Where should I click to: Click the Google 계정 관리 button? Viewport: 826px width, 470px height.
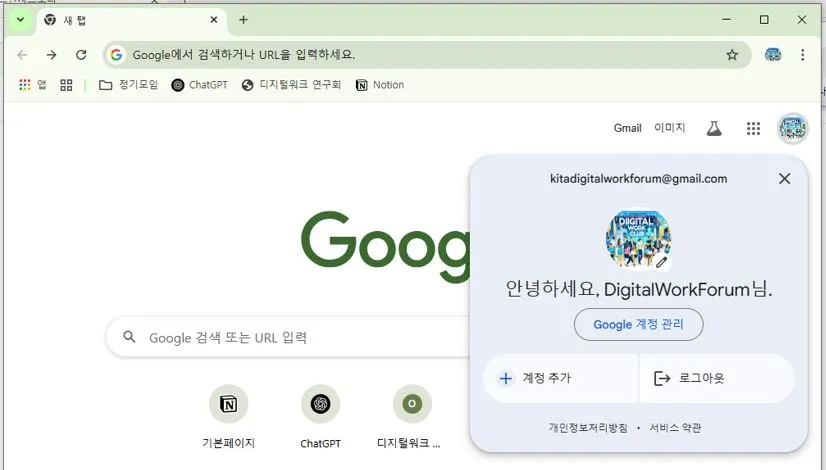[x=638, y=325]
